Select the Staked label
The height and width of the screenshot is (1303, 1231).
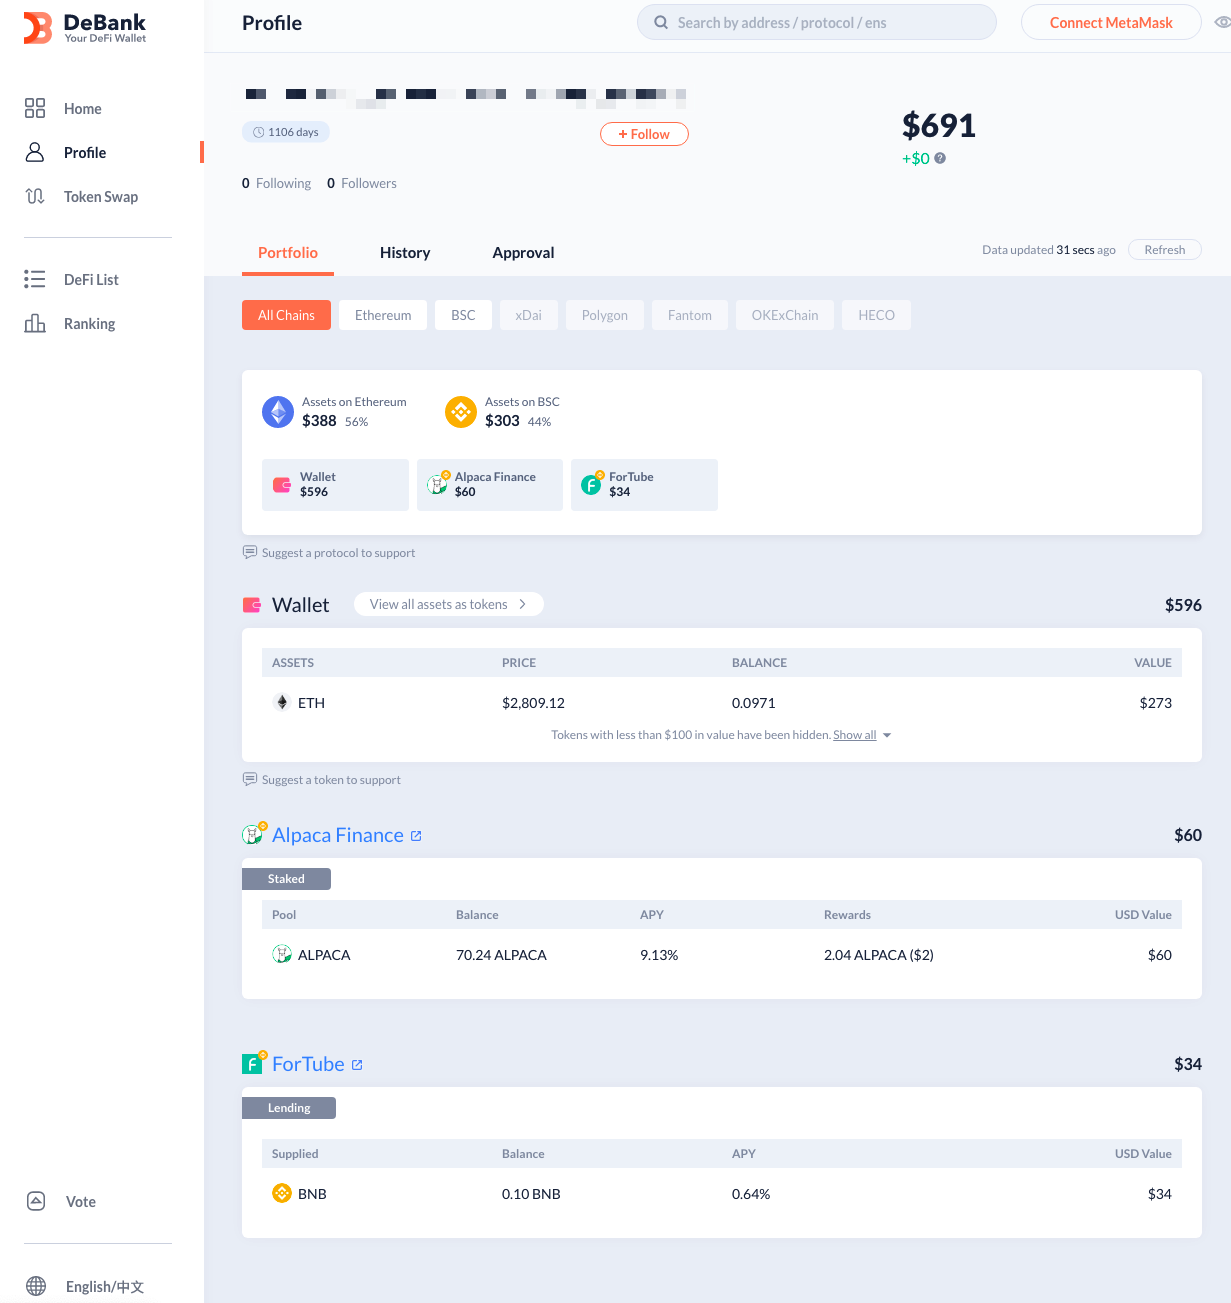pyautogui.click(x=286, y=879)
